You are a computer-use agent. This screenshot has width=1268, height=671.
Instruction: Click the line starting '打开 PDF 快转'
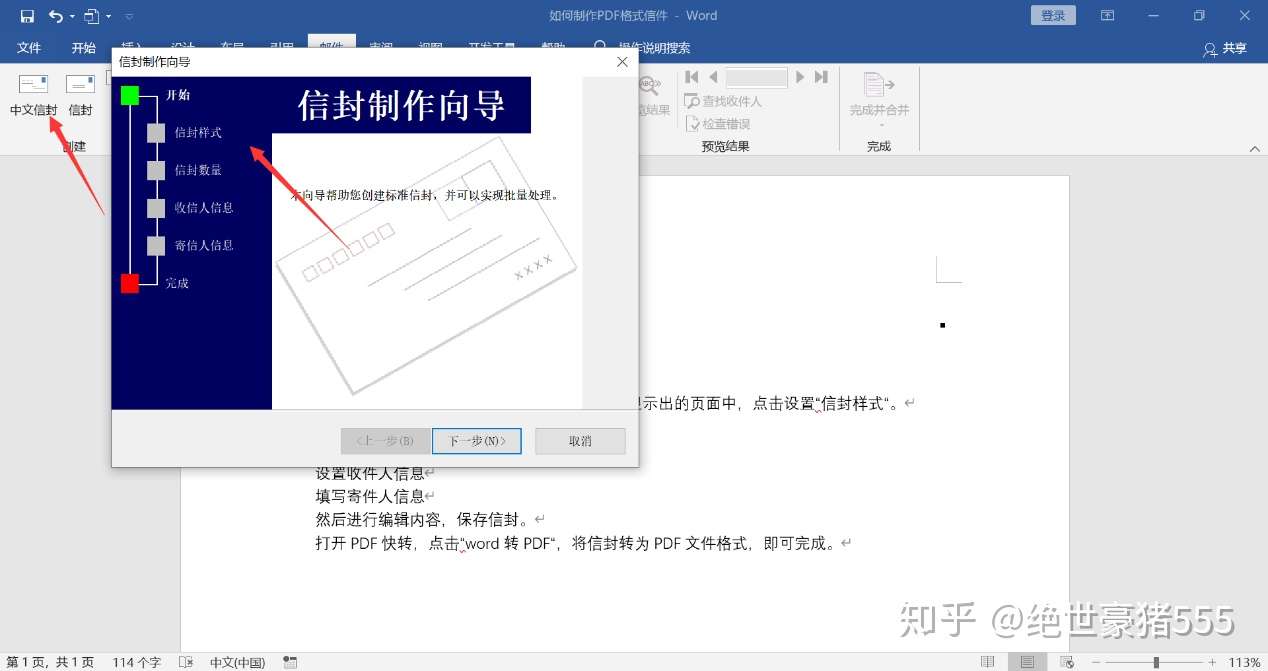tap(576, 544)
